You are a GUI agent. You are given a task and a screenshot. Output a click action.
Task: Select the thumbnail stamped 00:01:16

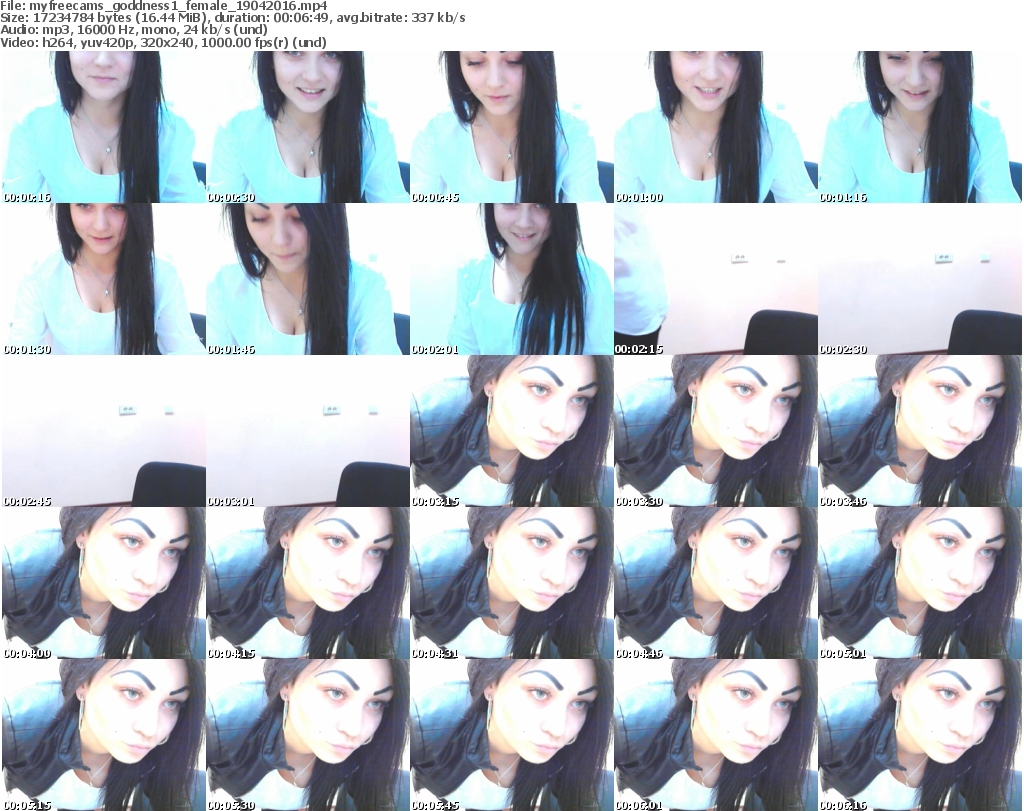click(x=920, y=127)
